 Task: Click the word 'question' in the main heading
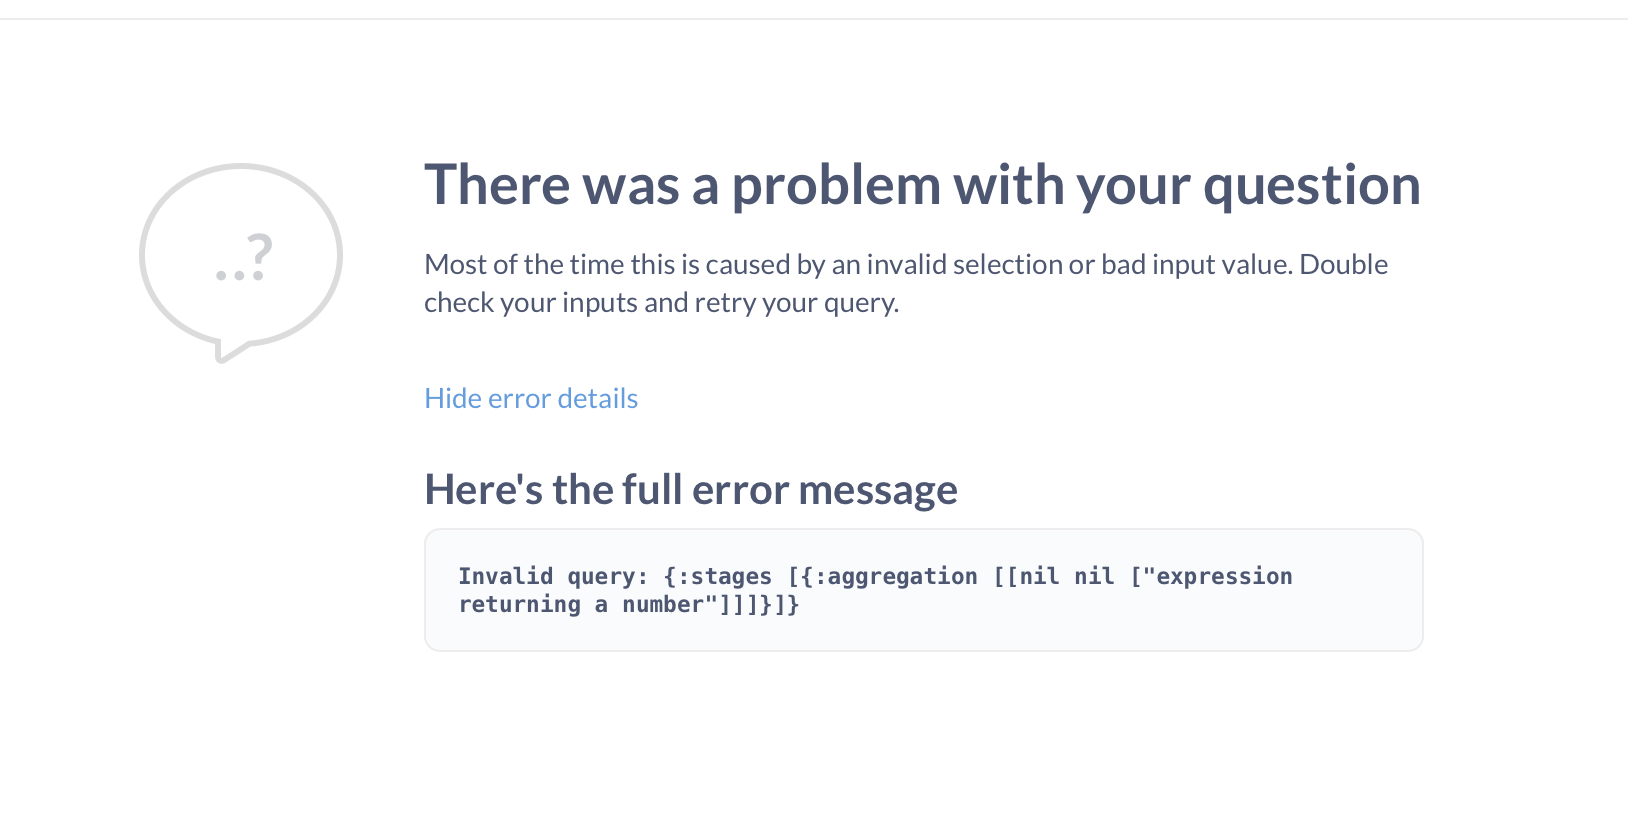1312,187
